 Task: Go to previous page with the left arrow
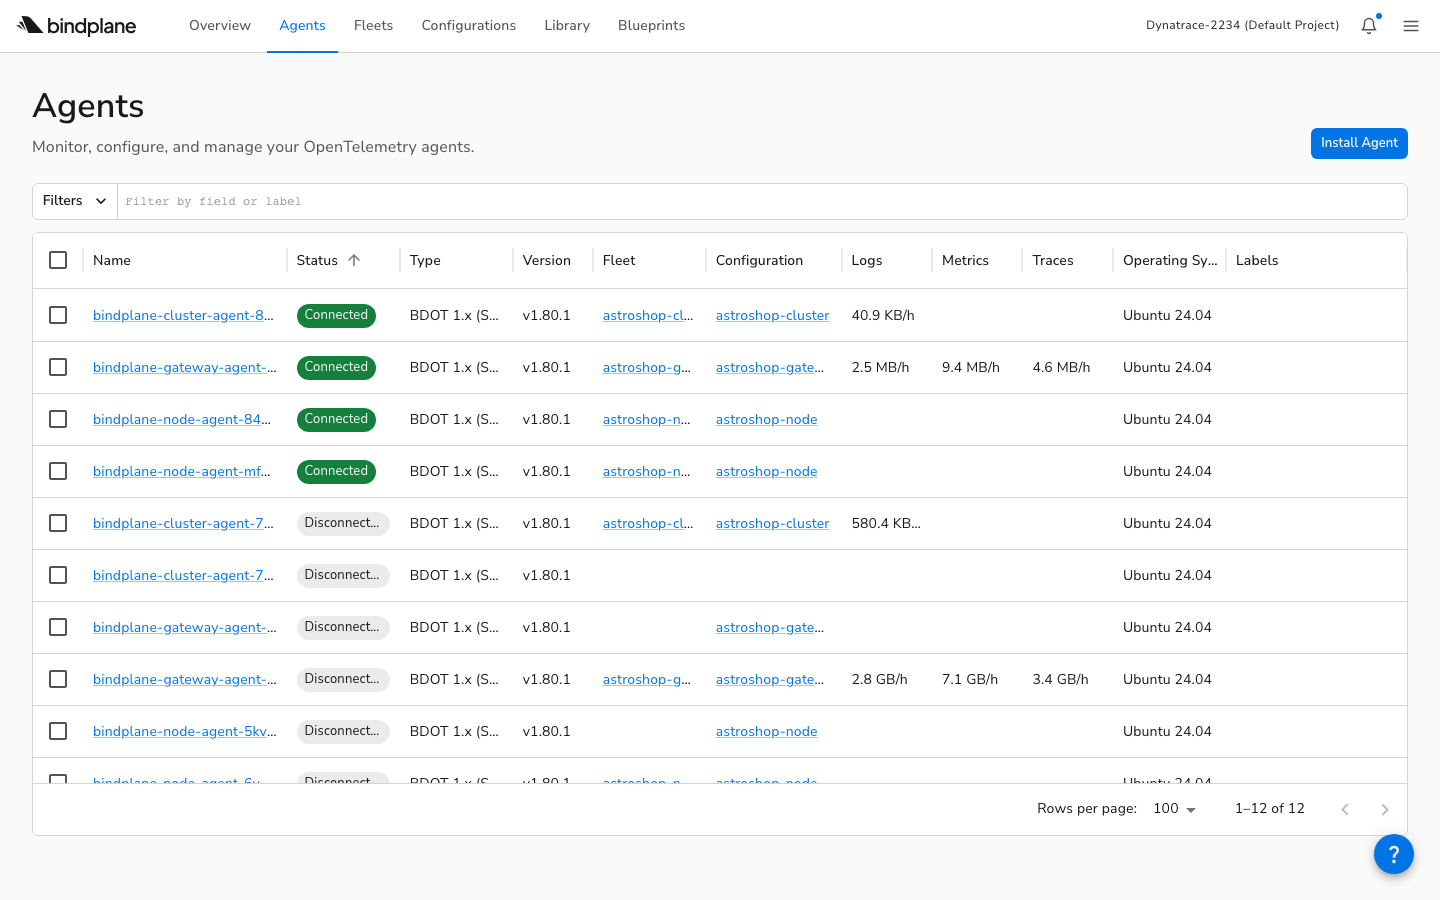click(x=1345, y=809)
